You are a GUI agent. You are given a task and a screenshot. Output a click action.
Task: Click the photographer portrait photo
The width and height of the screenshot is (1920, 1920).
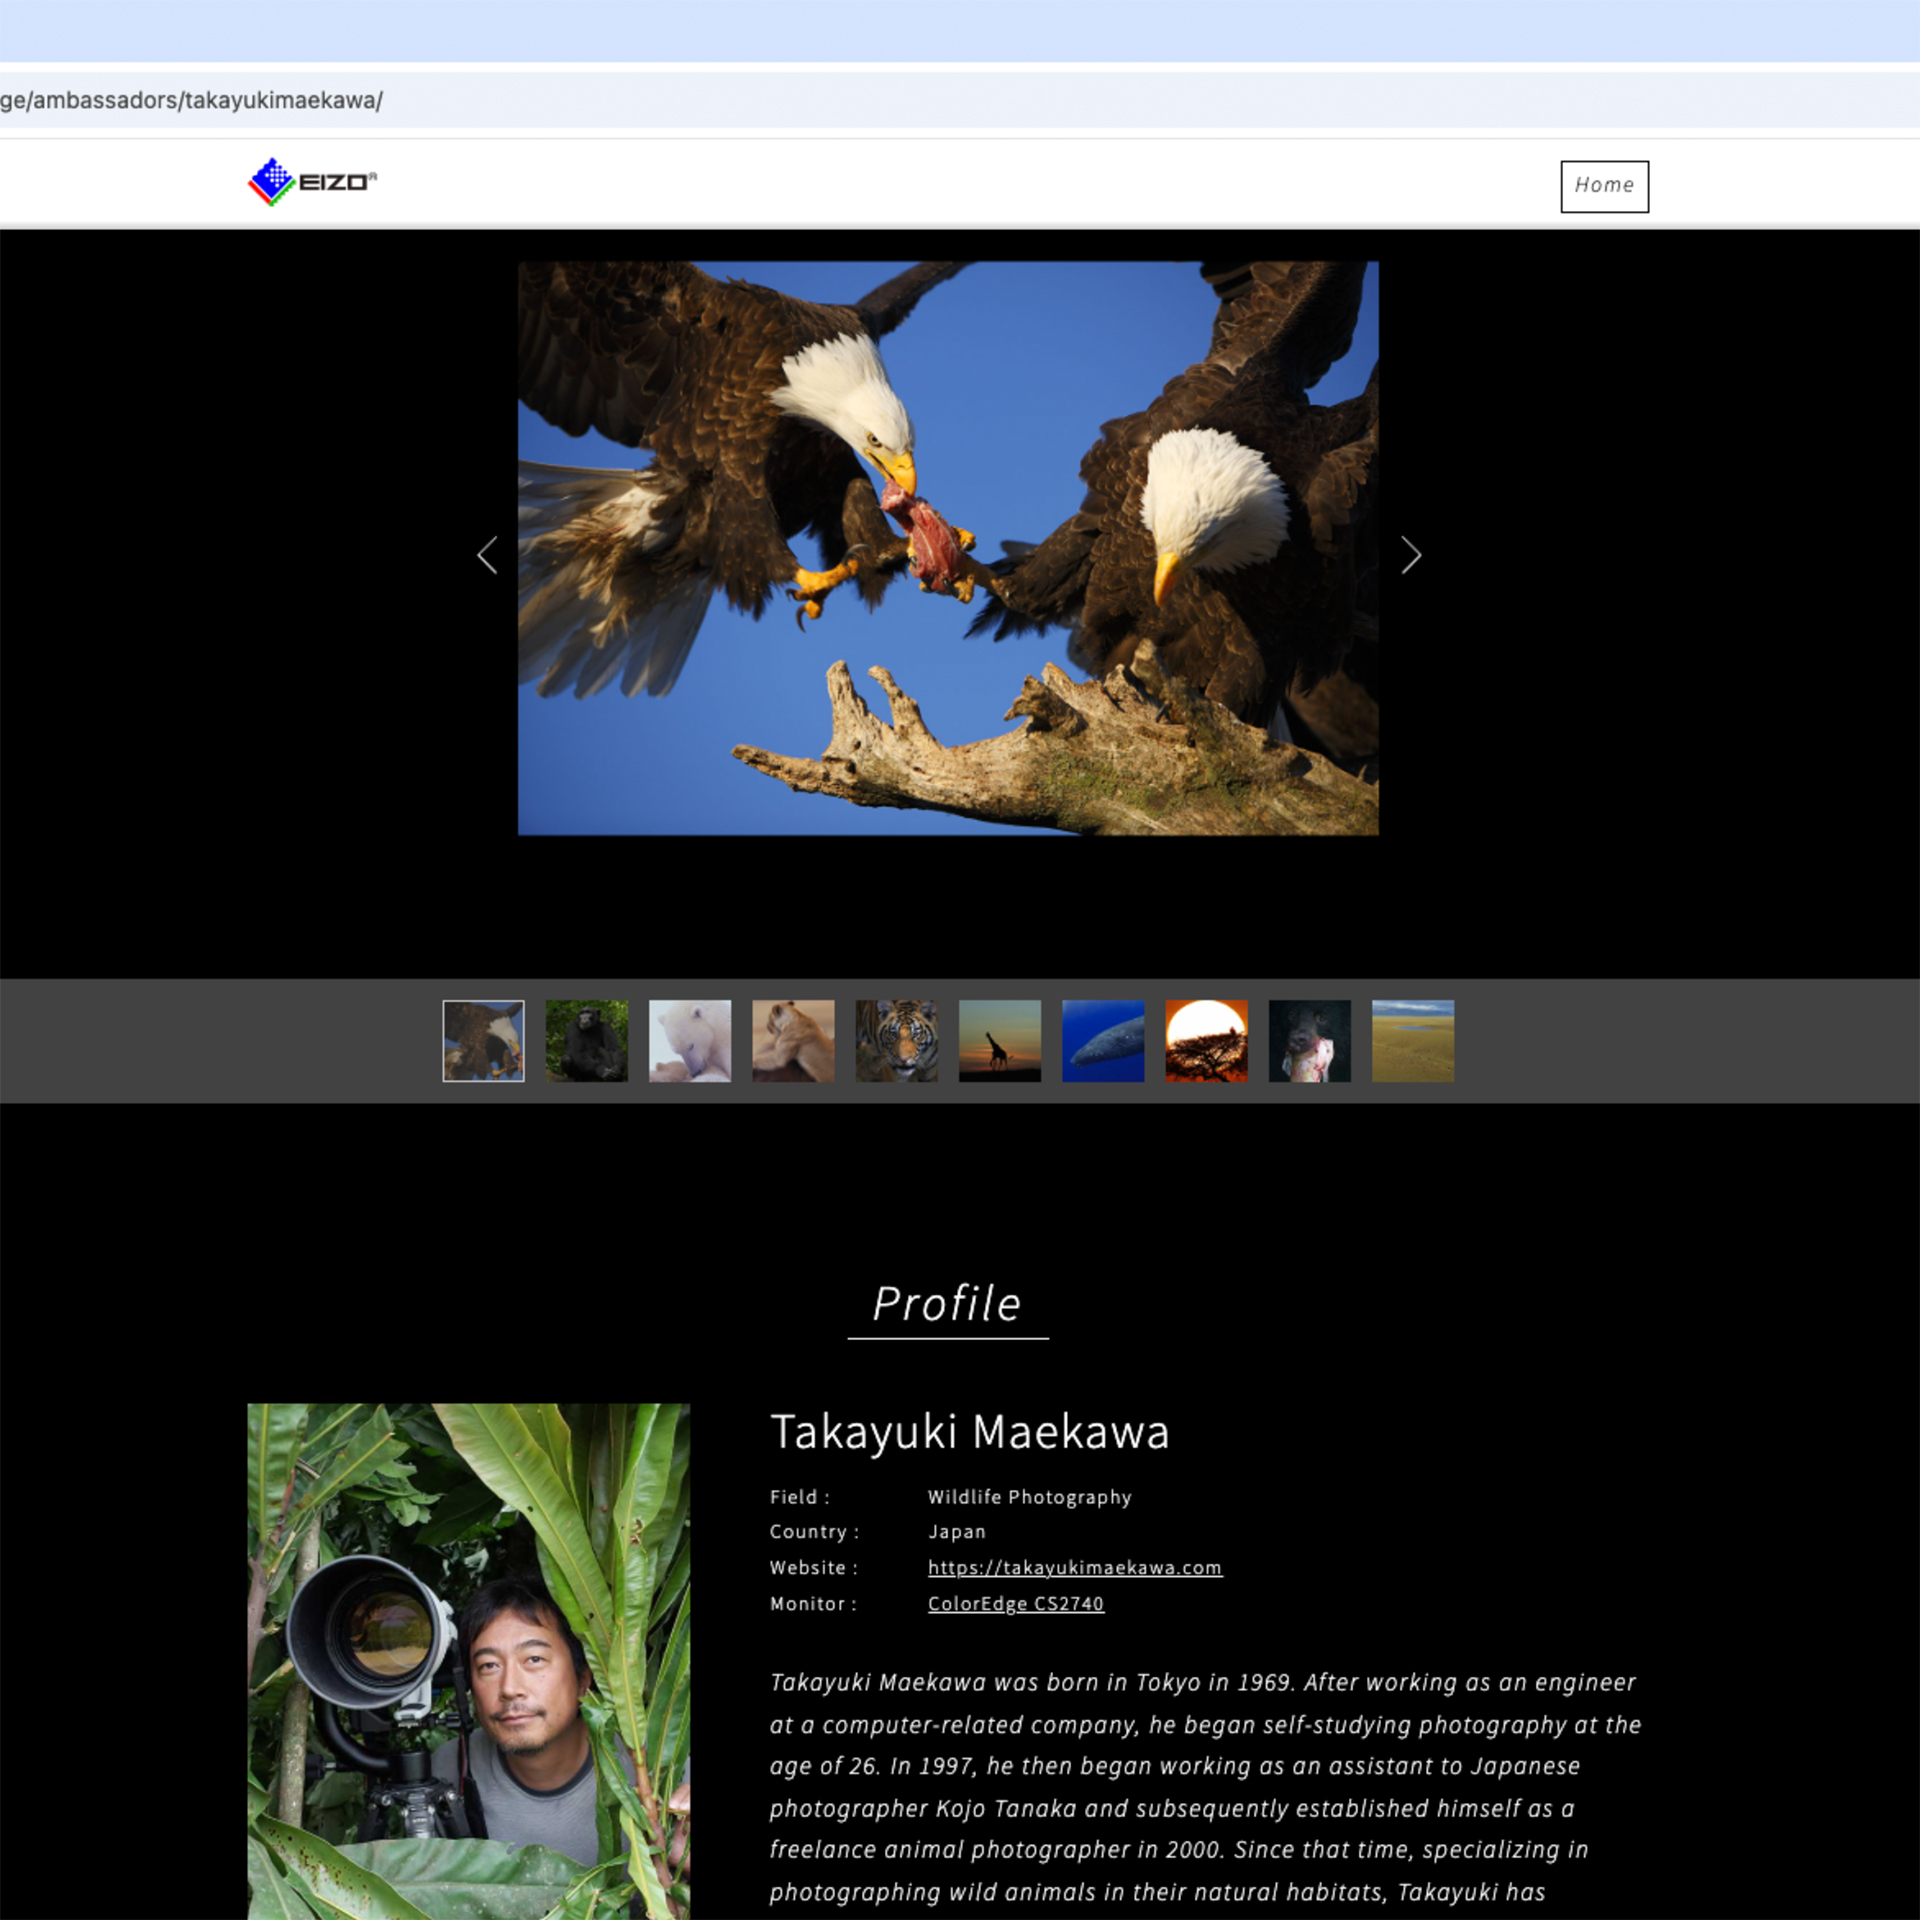pos(468,1661)
